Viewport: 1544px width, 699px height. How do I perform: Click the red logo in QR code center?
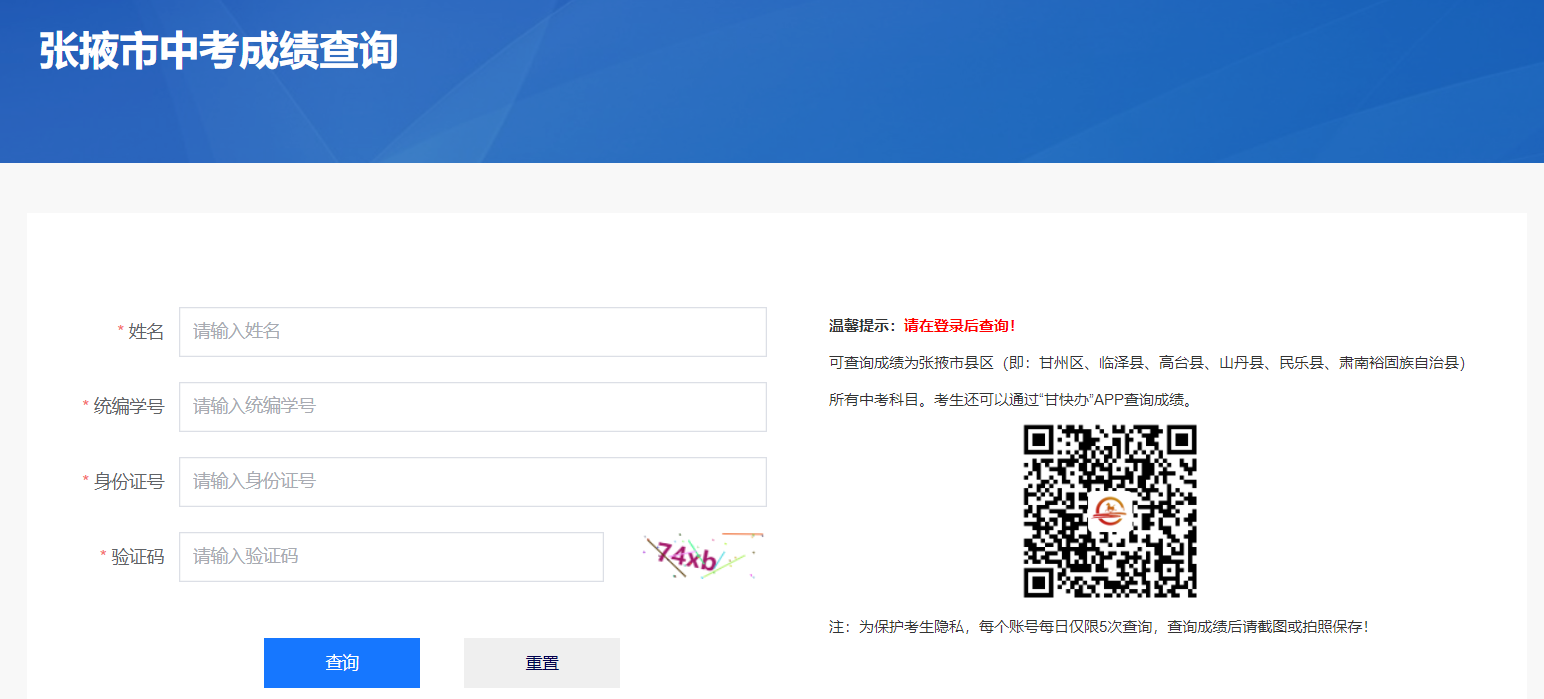click(x=1109, y=512)
